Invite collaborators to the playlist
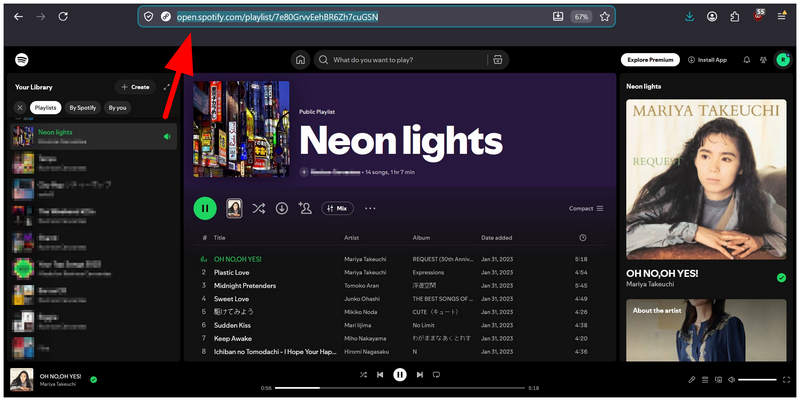Viewport: 800px width, 401px height. point(305,208)
